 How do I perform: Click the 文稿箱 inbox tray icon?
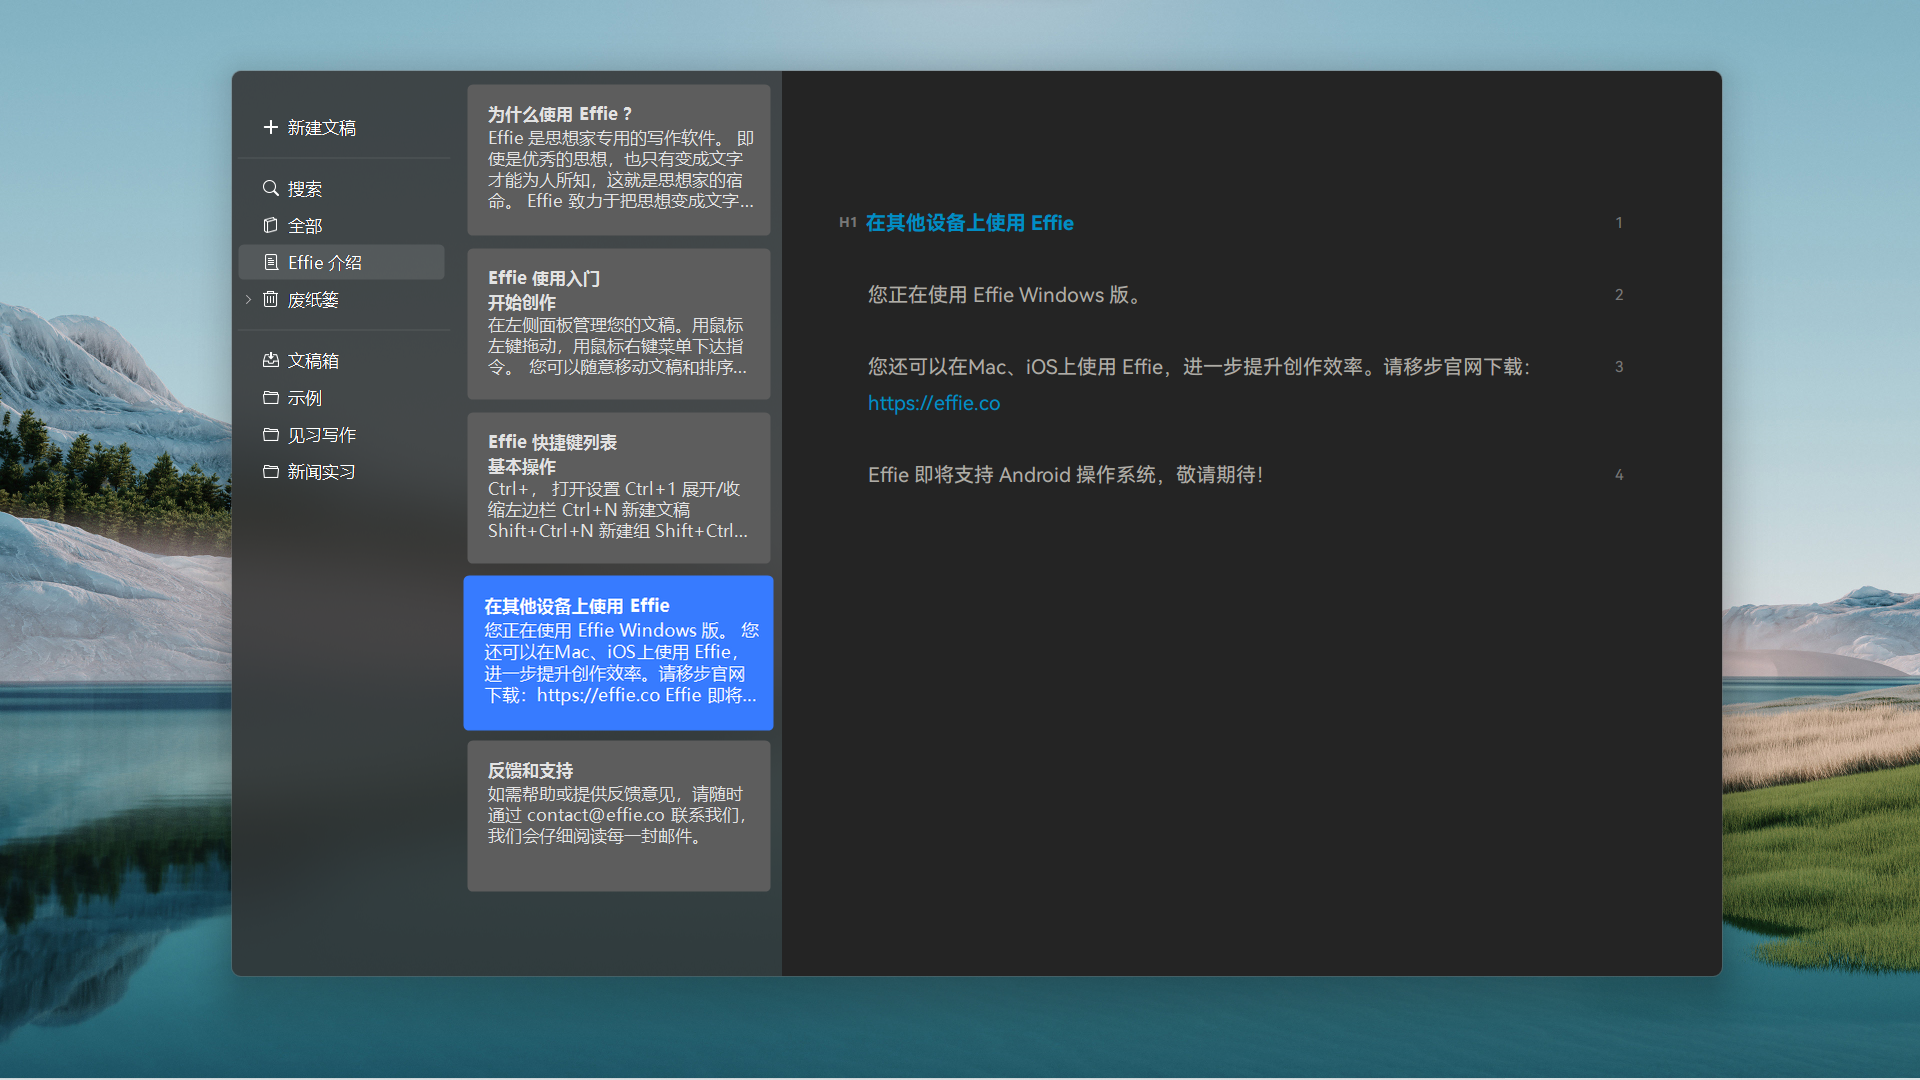pyautogui.click(x=270, y=360)
